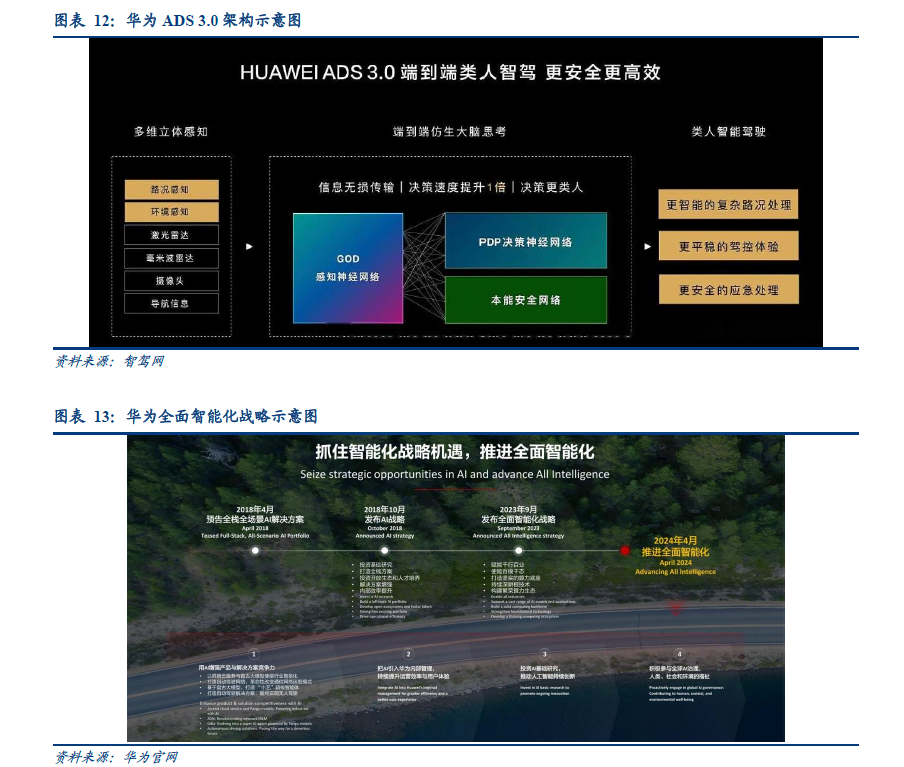
Task: Click numbered circle 3 on the road
Action: click(544, 654)
